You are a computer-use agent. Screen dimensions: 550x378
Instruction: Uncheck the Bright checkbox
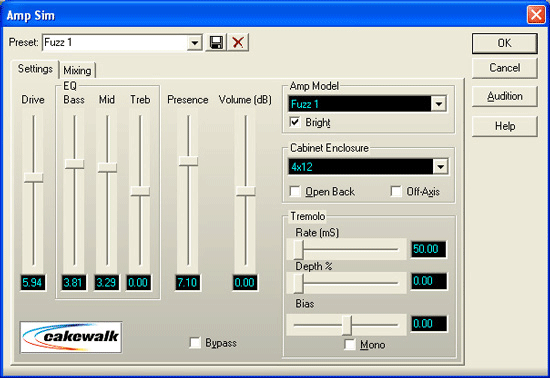pyautogui.click(x=295, y=122)
